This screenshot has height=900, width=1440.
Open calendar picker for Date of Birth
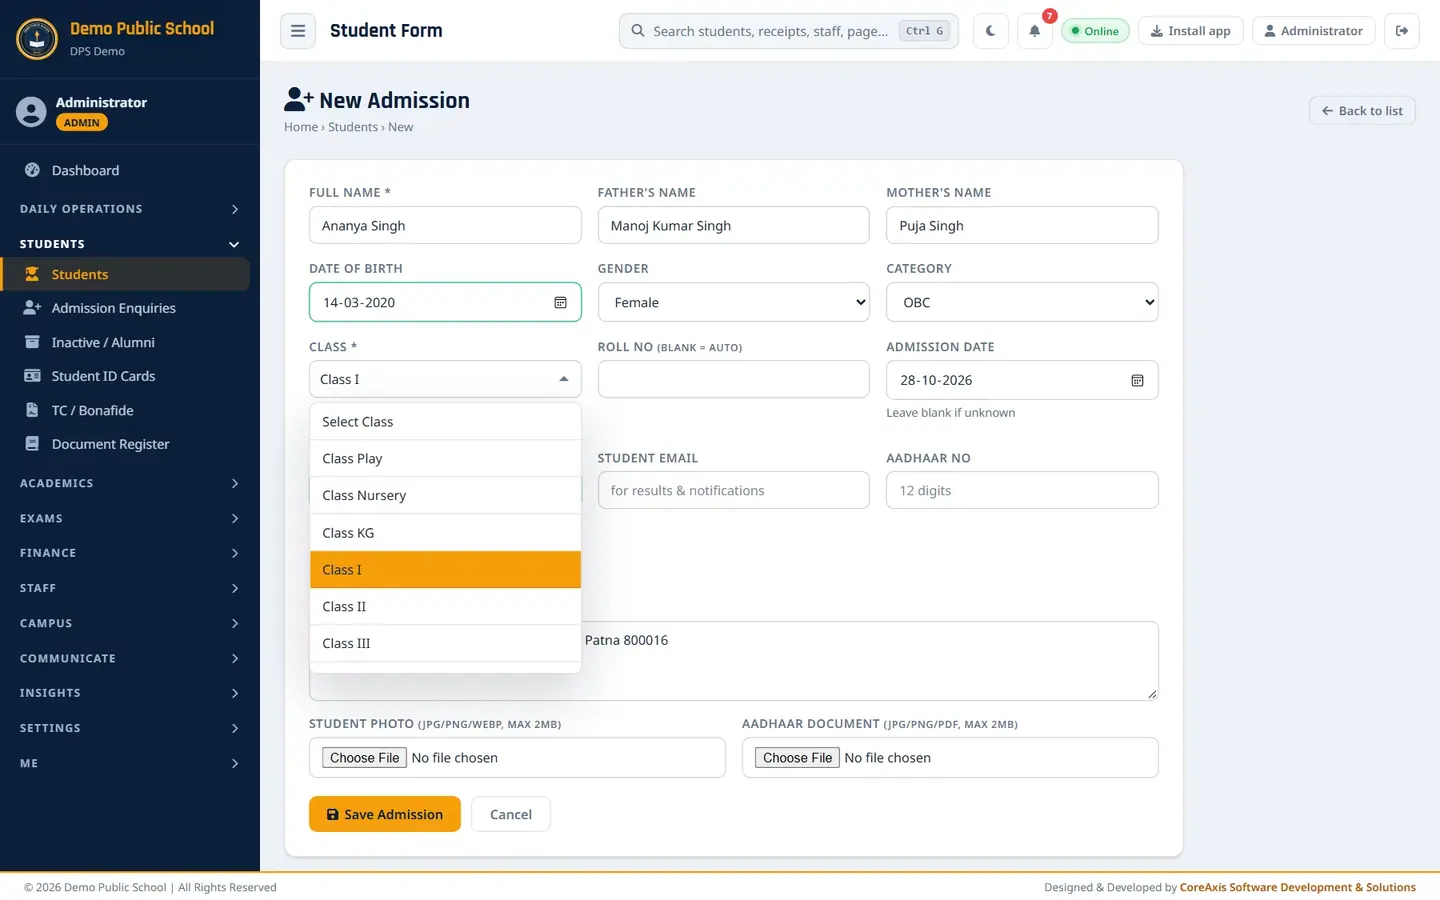coord(560,303)
